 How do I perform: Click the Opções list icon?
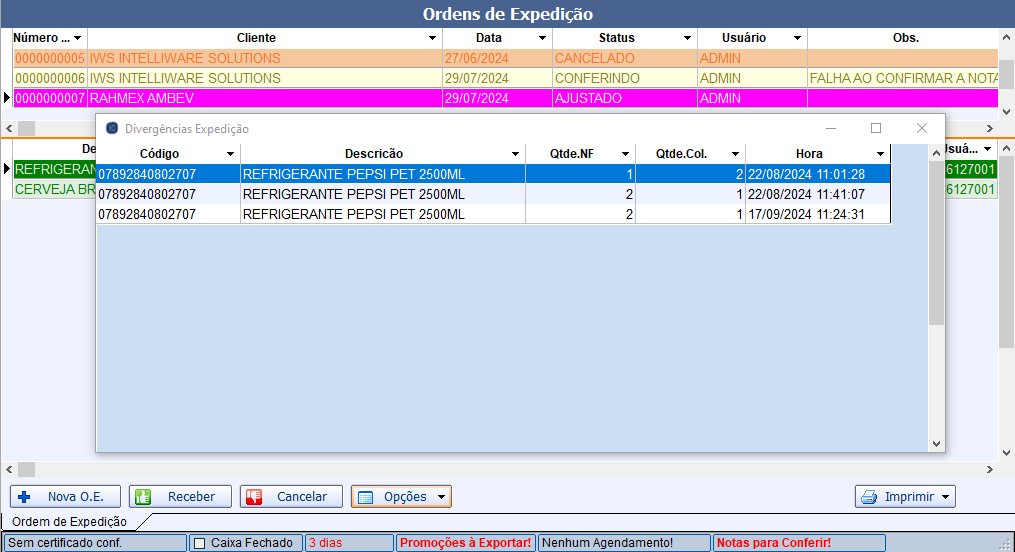(366, 497)
